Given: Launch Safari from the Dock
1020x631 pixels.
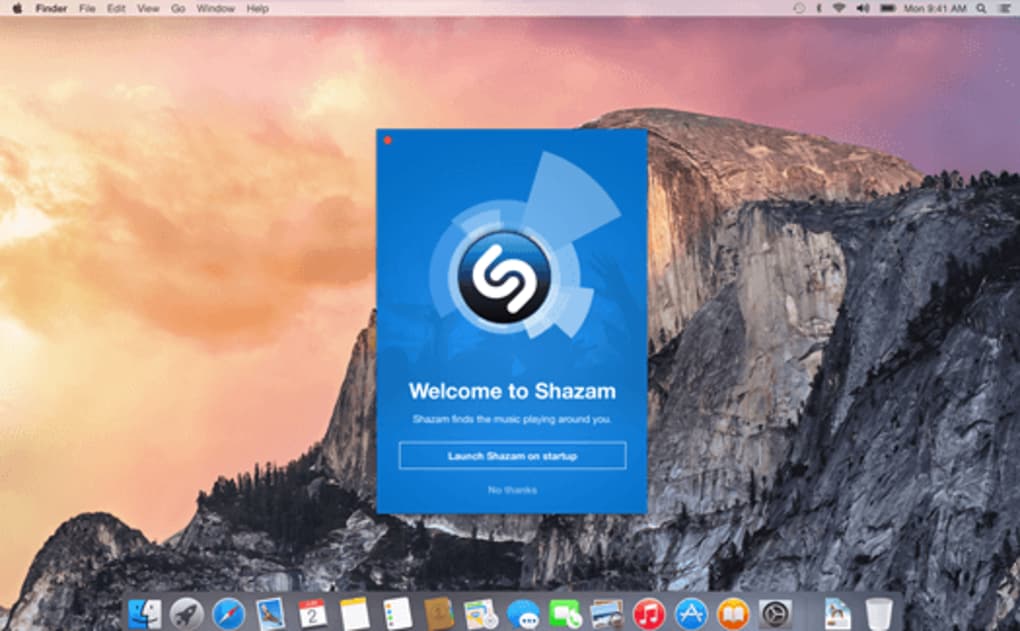Looking at the screenshot, I should point(228,613).
